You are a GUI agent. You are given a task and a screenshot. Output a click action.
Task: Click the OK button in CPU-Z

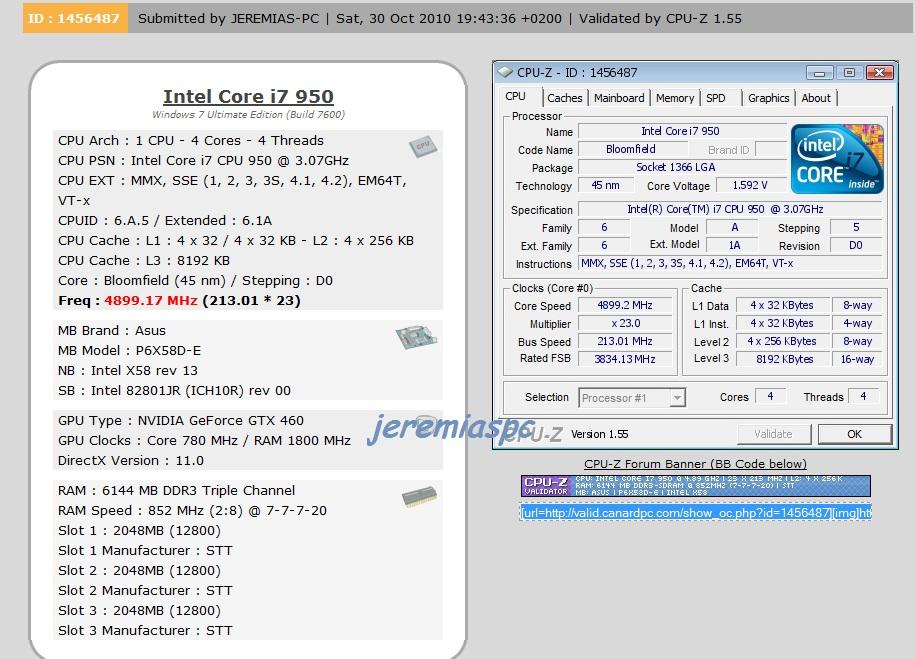tap(854, 434)
